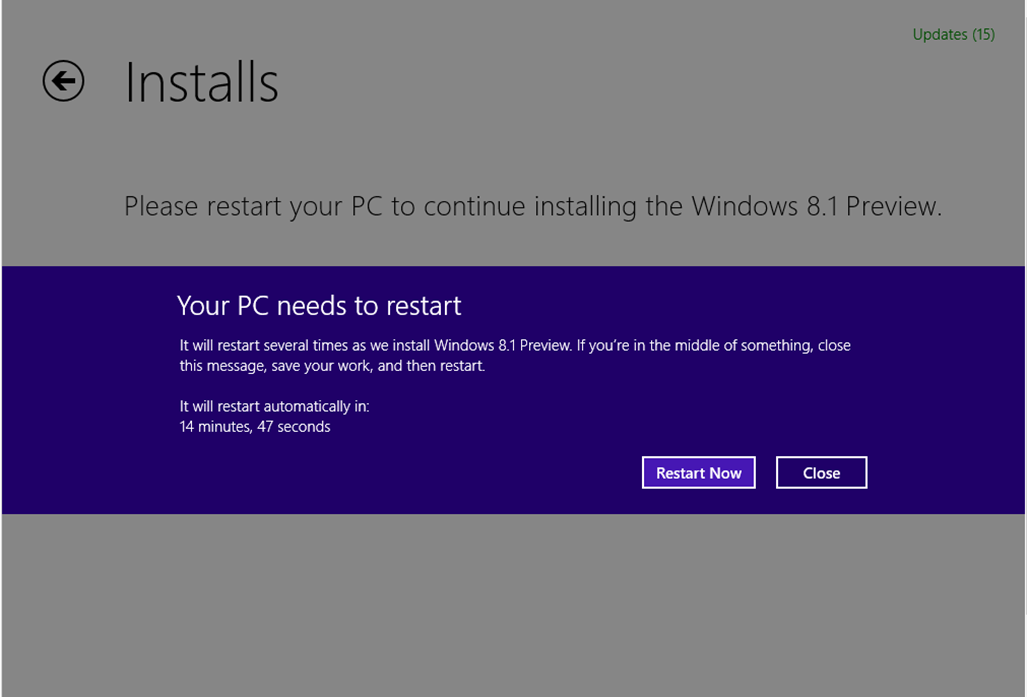Click the '14 minutes, 47 seconds' countdown text
Viewport: 1027px width, 697px height.
[x=255, y=426]
